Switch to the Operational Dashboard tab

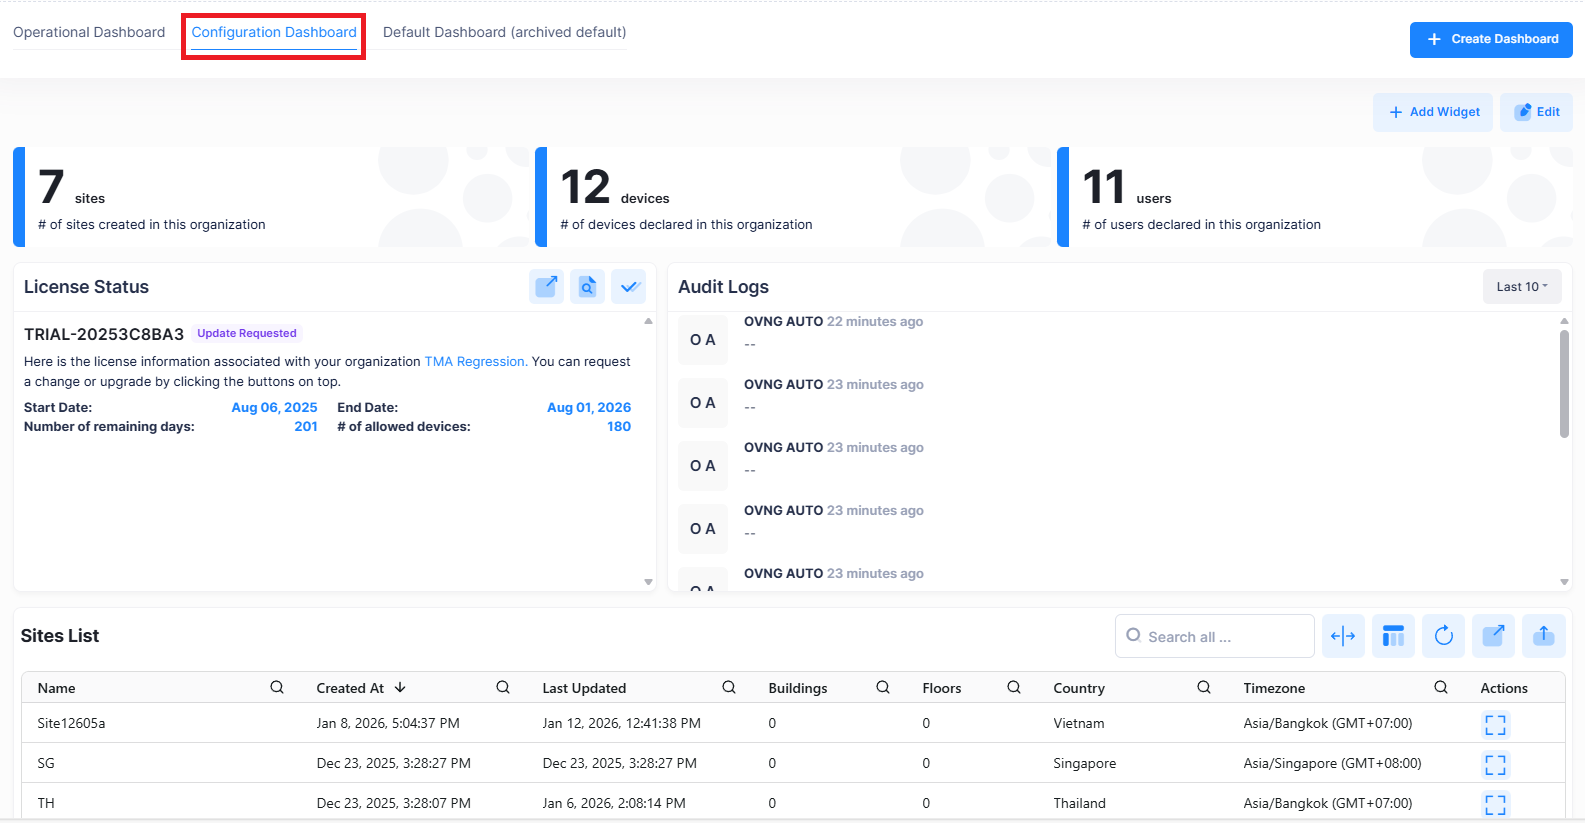(x=89, y=32)
